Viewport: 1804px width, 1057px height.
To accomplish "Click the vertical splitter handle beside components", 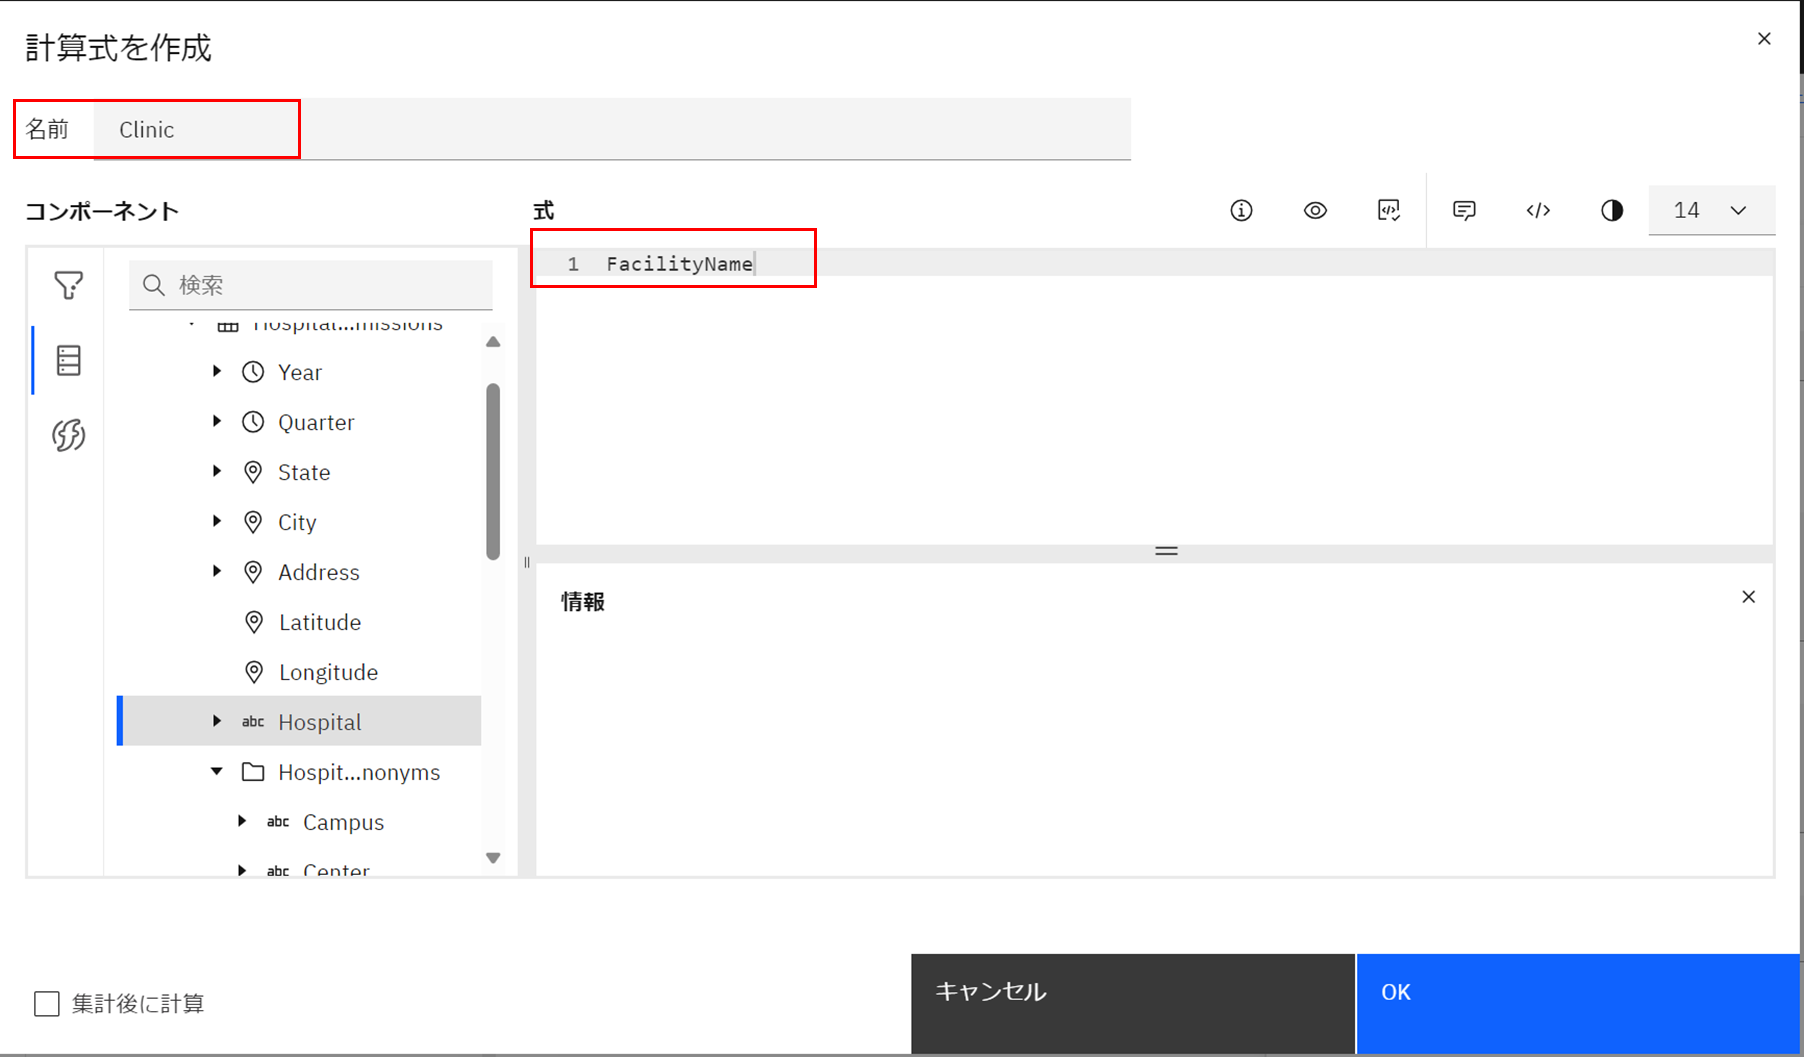I will 527,562.
